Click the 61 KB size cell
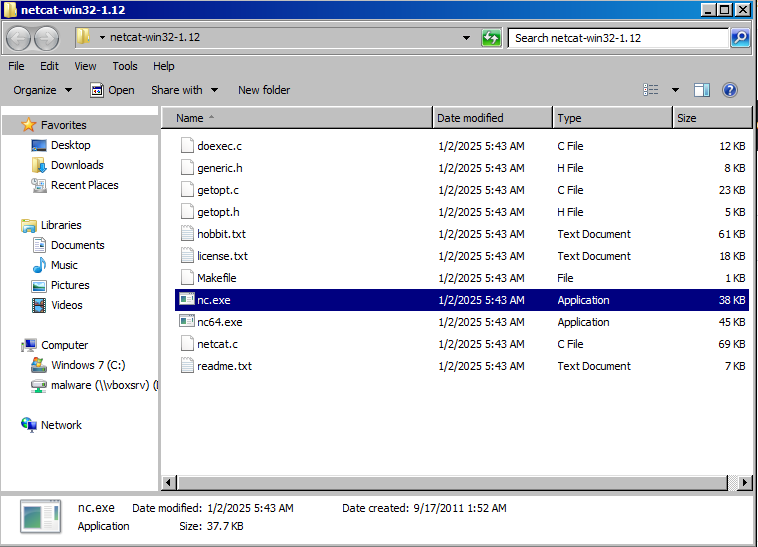The width and height of the screenshot is (758, 547). click(731, 234)
